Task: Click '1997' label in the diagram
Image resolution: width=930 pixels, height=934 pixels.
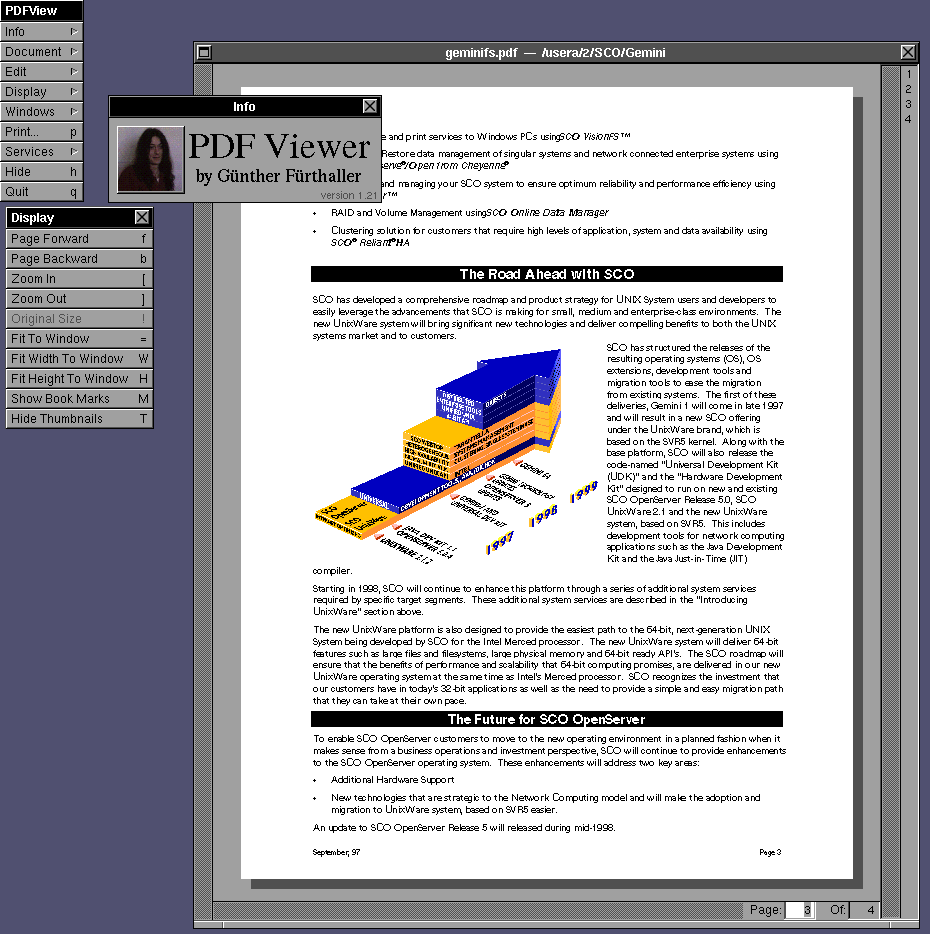Action: tap(499, 543)
